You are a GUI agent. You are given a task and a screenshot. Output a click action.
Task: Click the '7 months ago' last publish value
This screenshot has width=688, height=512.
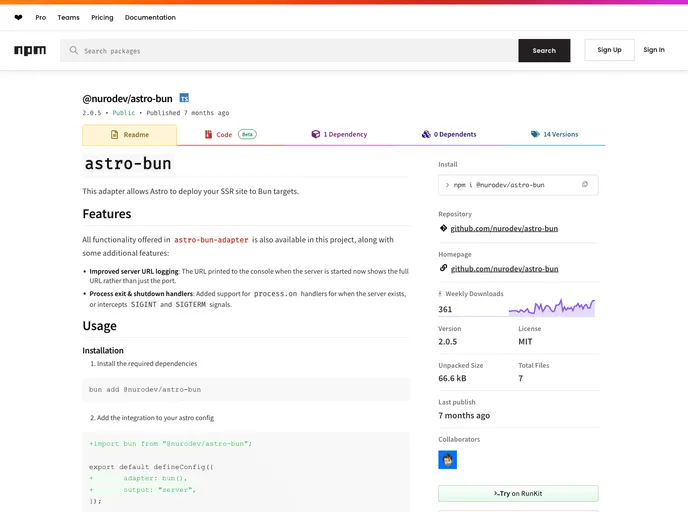(464, 415)
